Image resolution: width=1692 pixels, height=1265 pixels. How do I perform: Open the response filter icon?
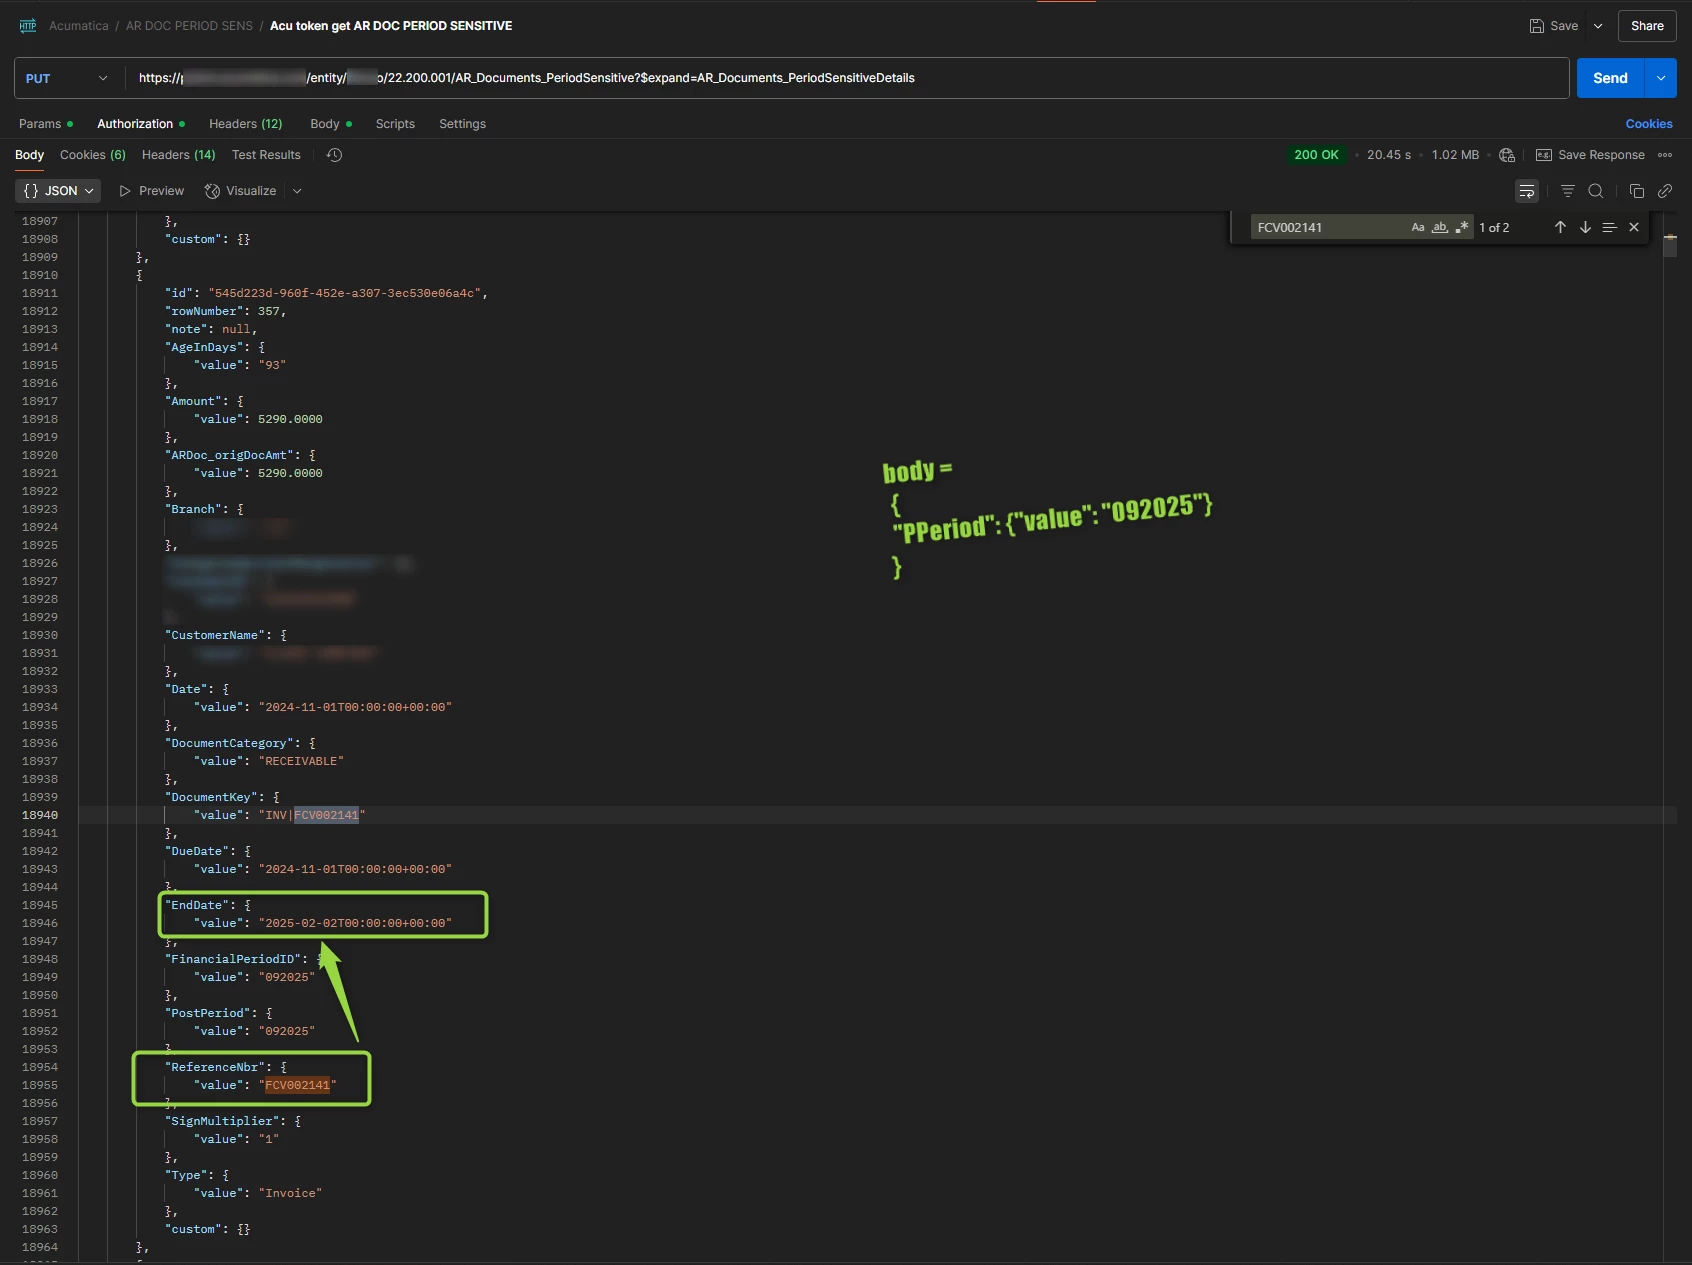1568,191
